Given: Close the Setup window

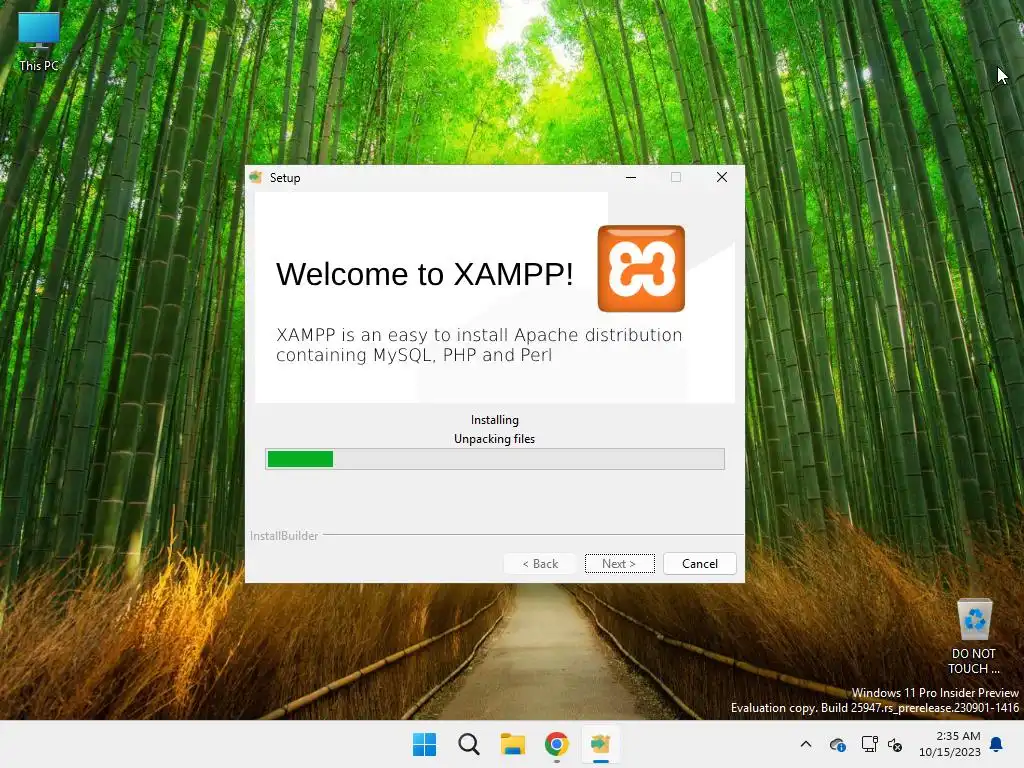Looking at the screenshot, I should [x=722, y=178].
